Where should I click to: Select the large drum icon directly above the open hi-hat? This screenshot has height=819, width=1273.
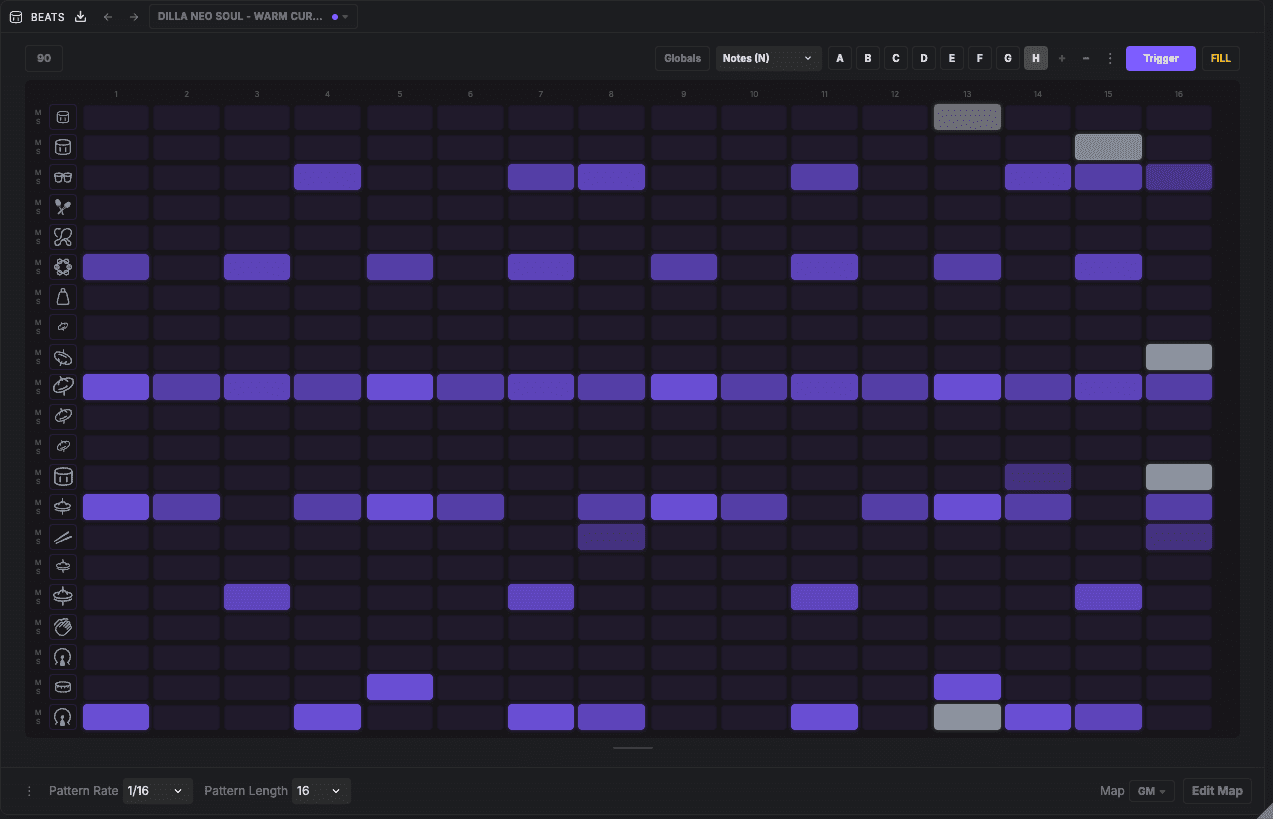click(x=63, y=477)
